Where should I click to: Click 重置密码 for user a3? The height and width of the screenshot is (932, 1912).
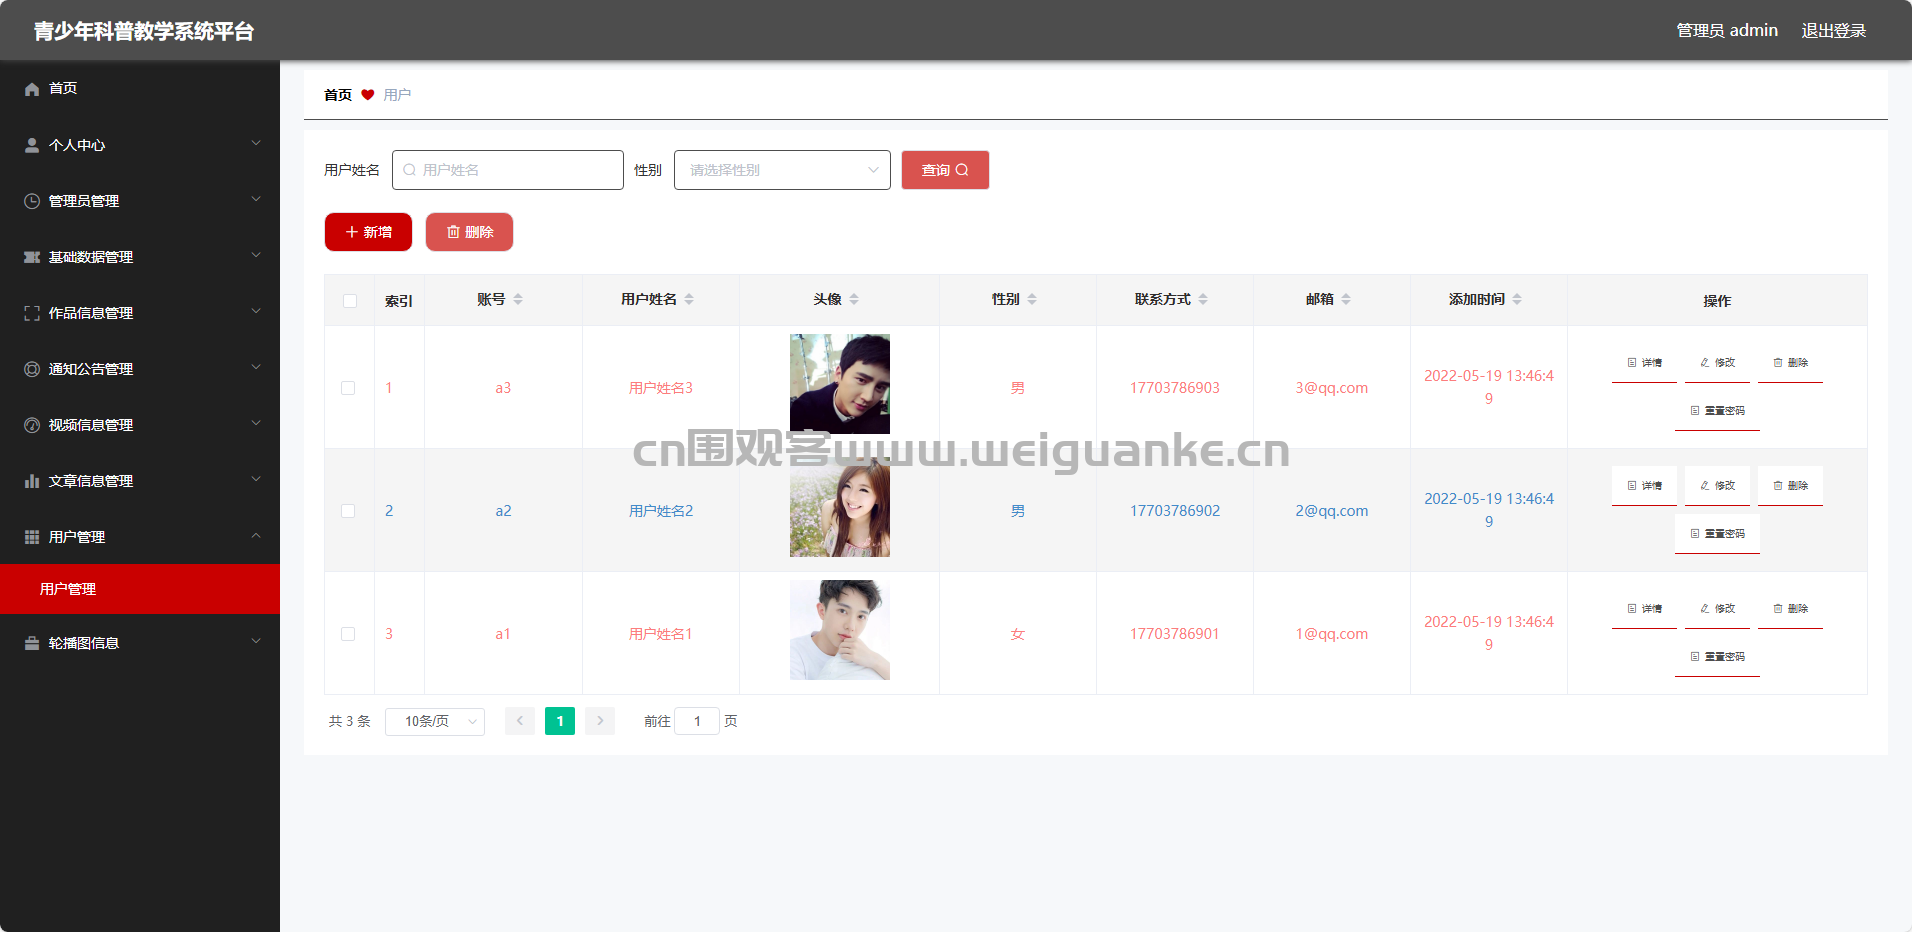coord(1717,411)
